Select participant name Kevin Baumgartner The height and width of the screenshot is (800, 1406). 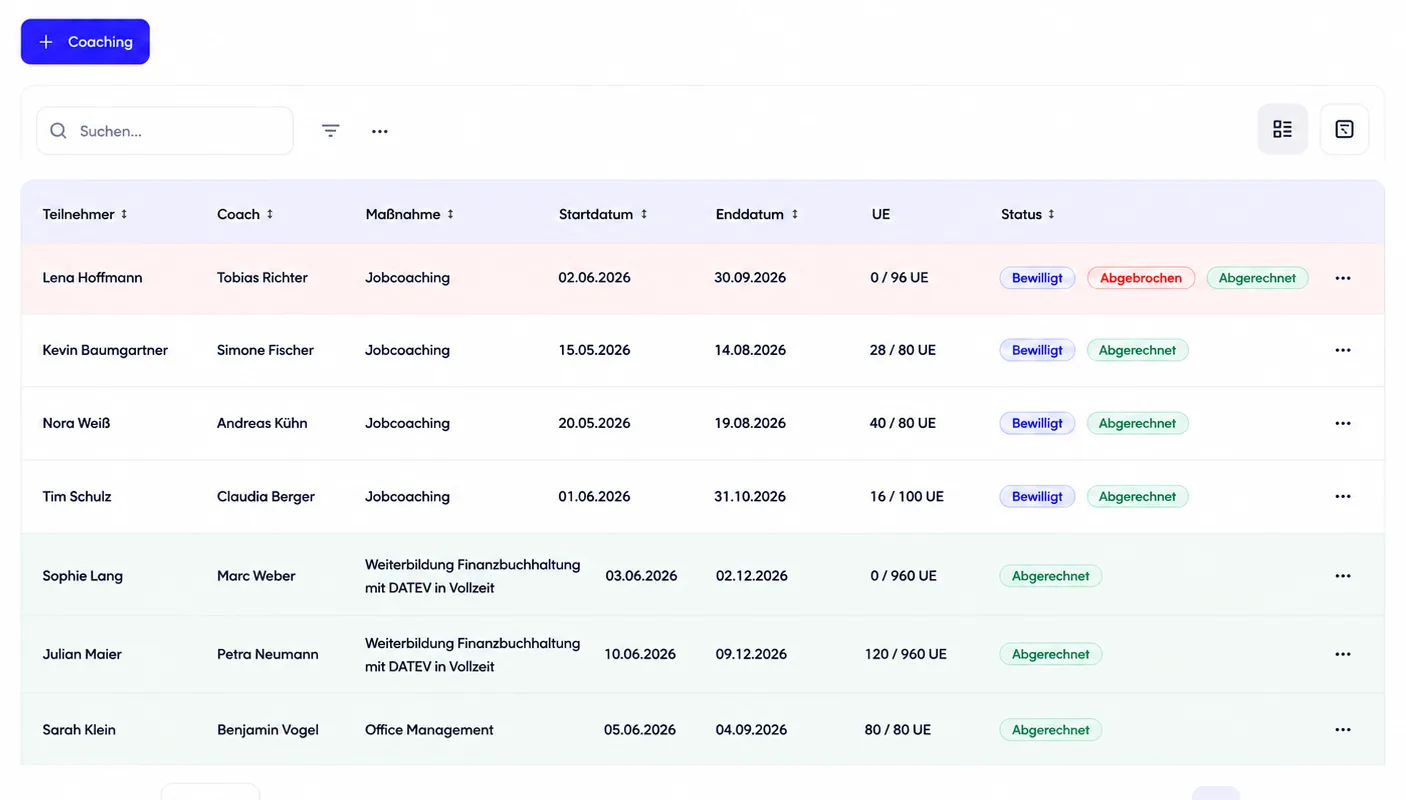(105, 350)
